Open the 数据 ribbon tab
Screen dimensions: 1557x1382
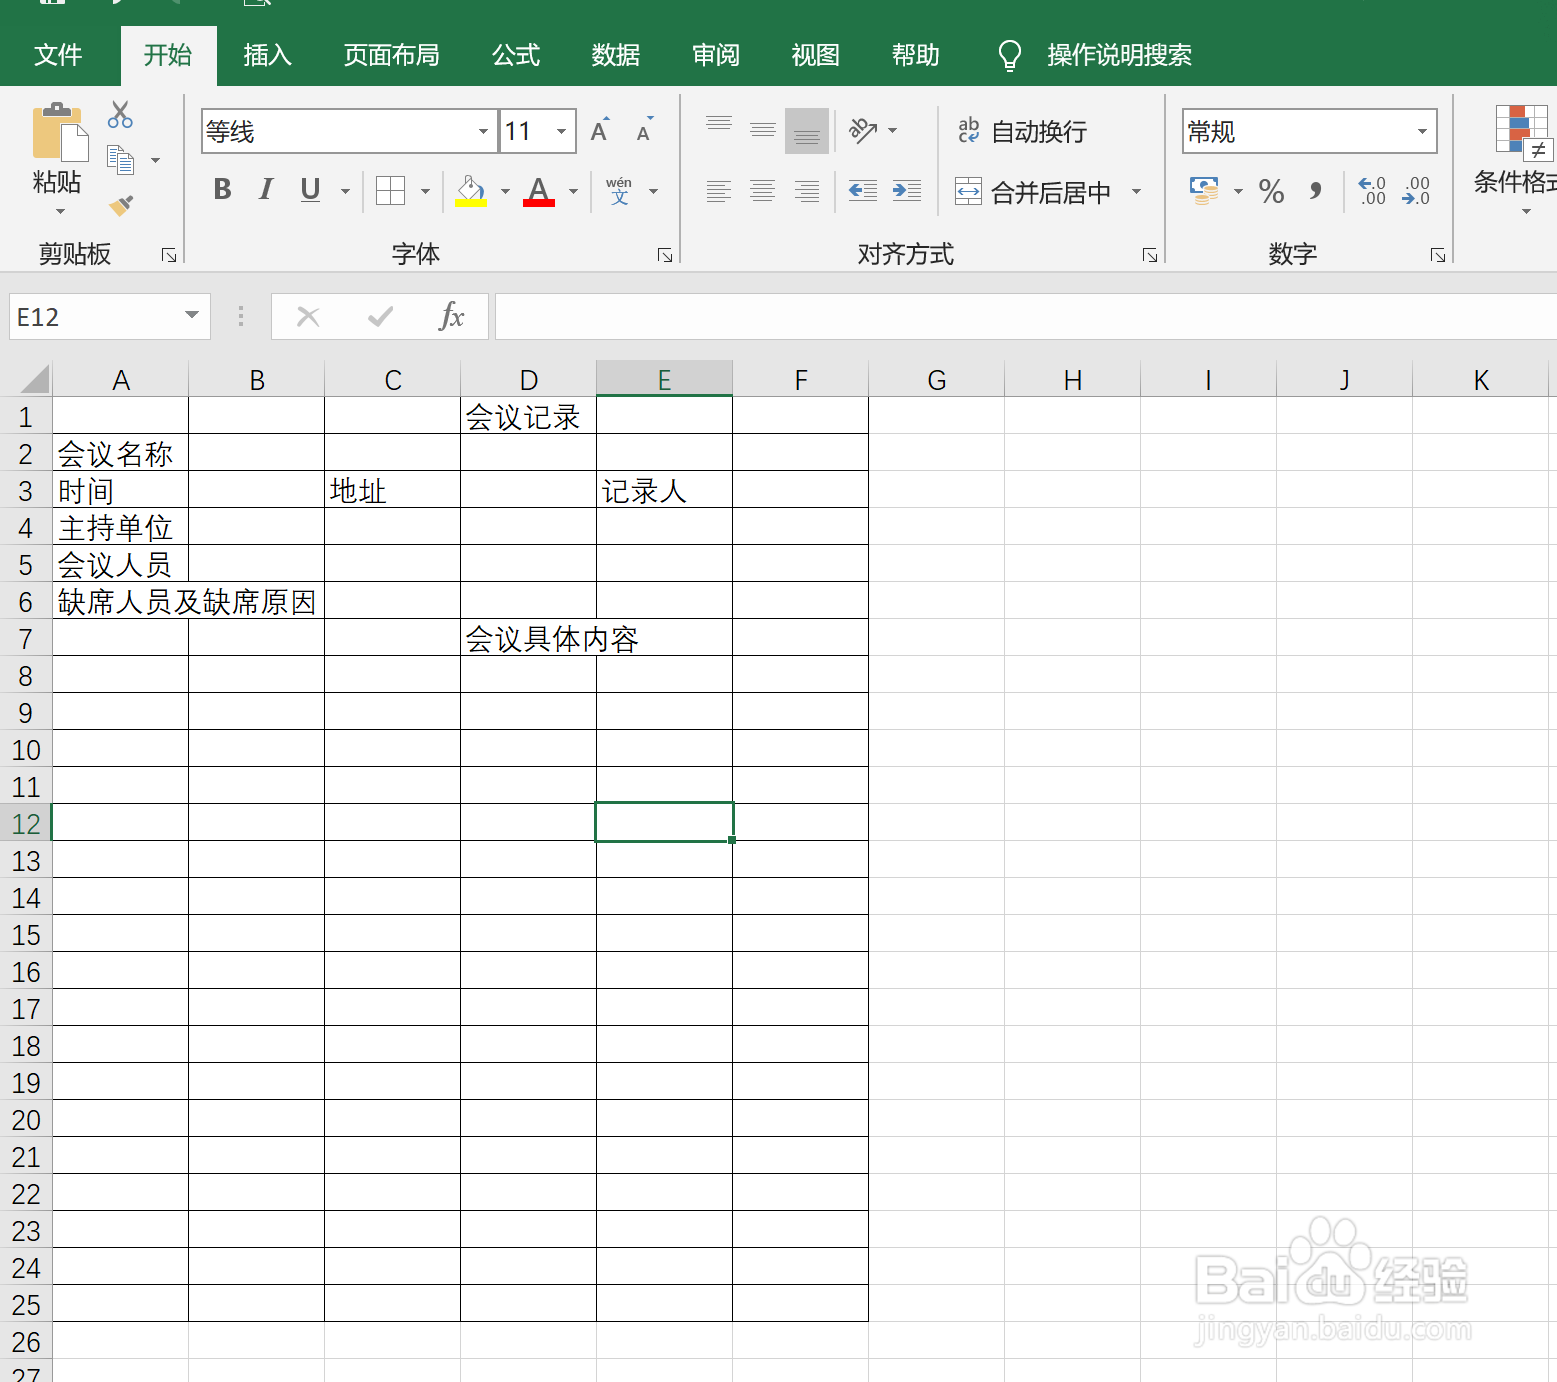point(616,55)
